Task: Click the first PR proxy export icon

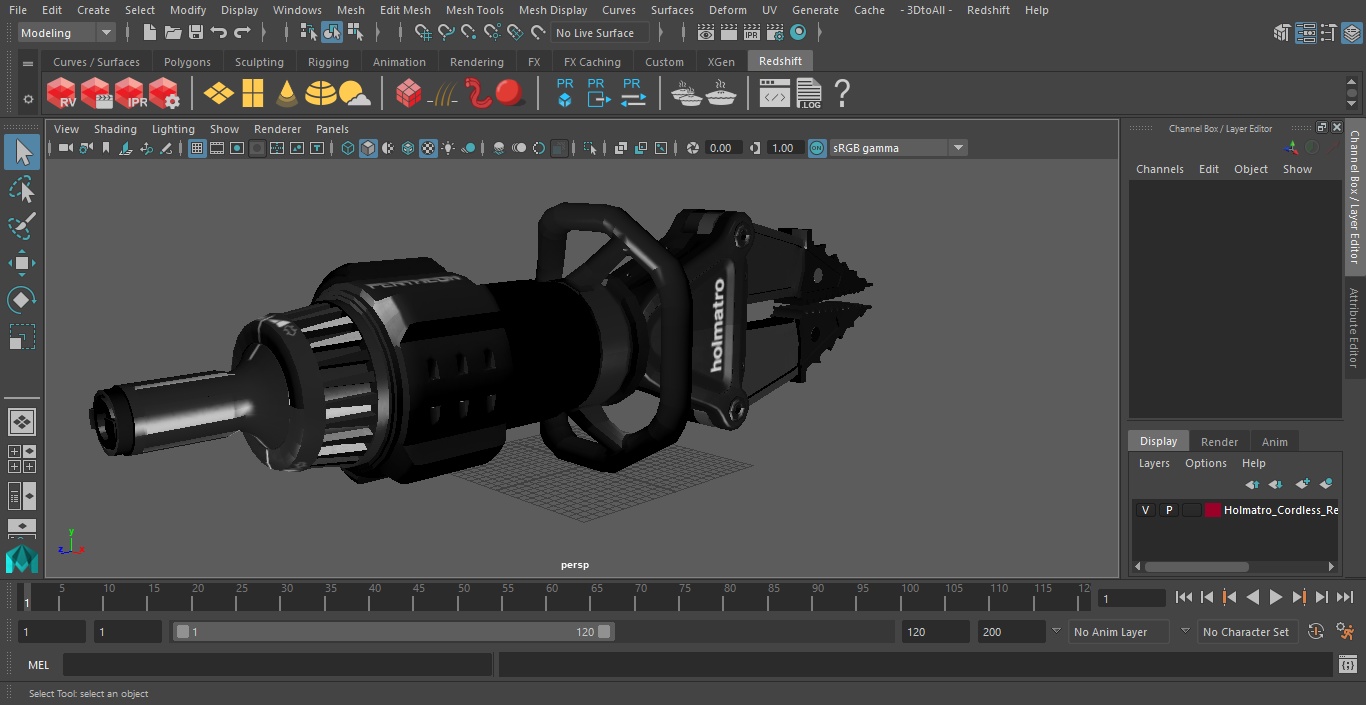Action: tap(565, 93)
